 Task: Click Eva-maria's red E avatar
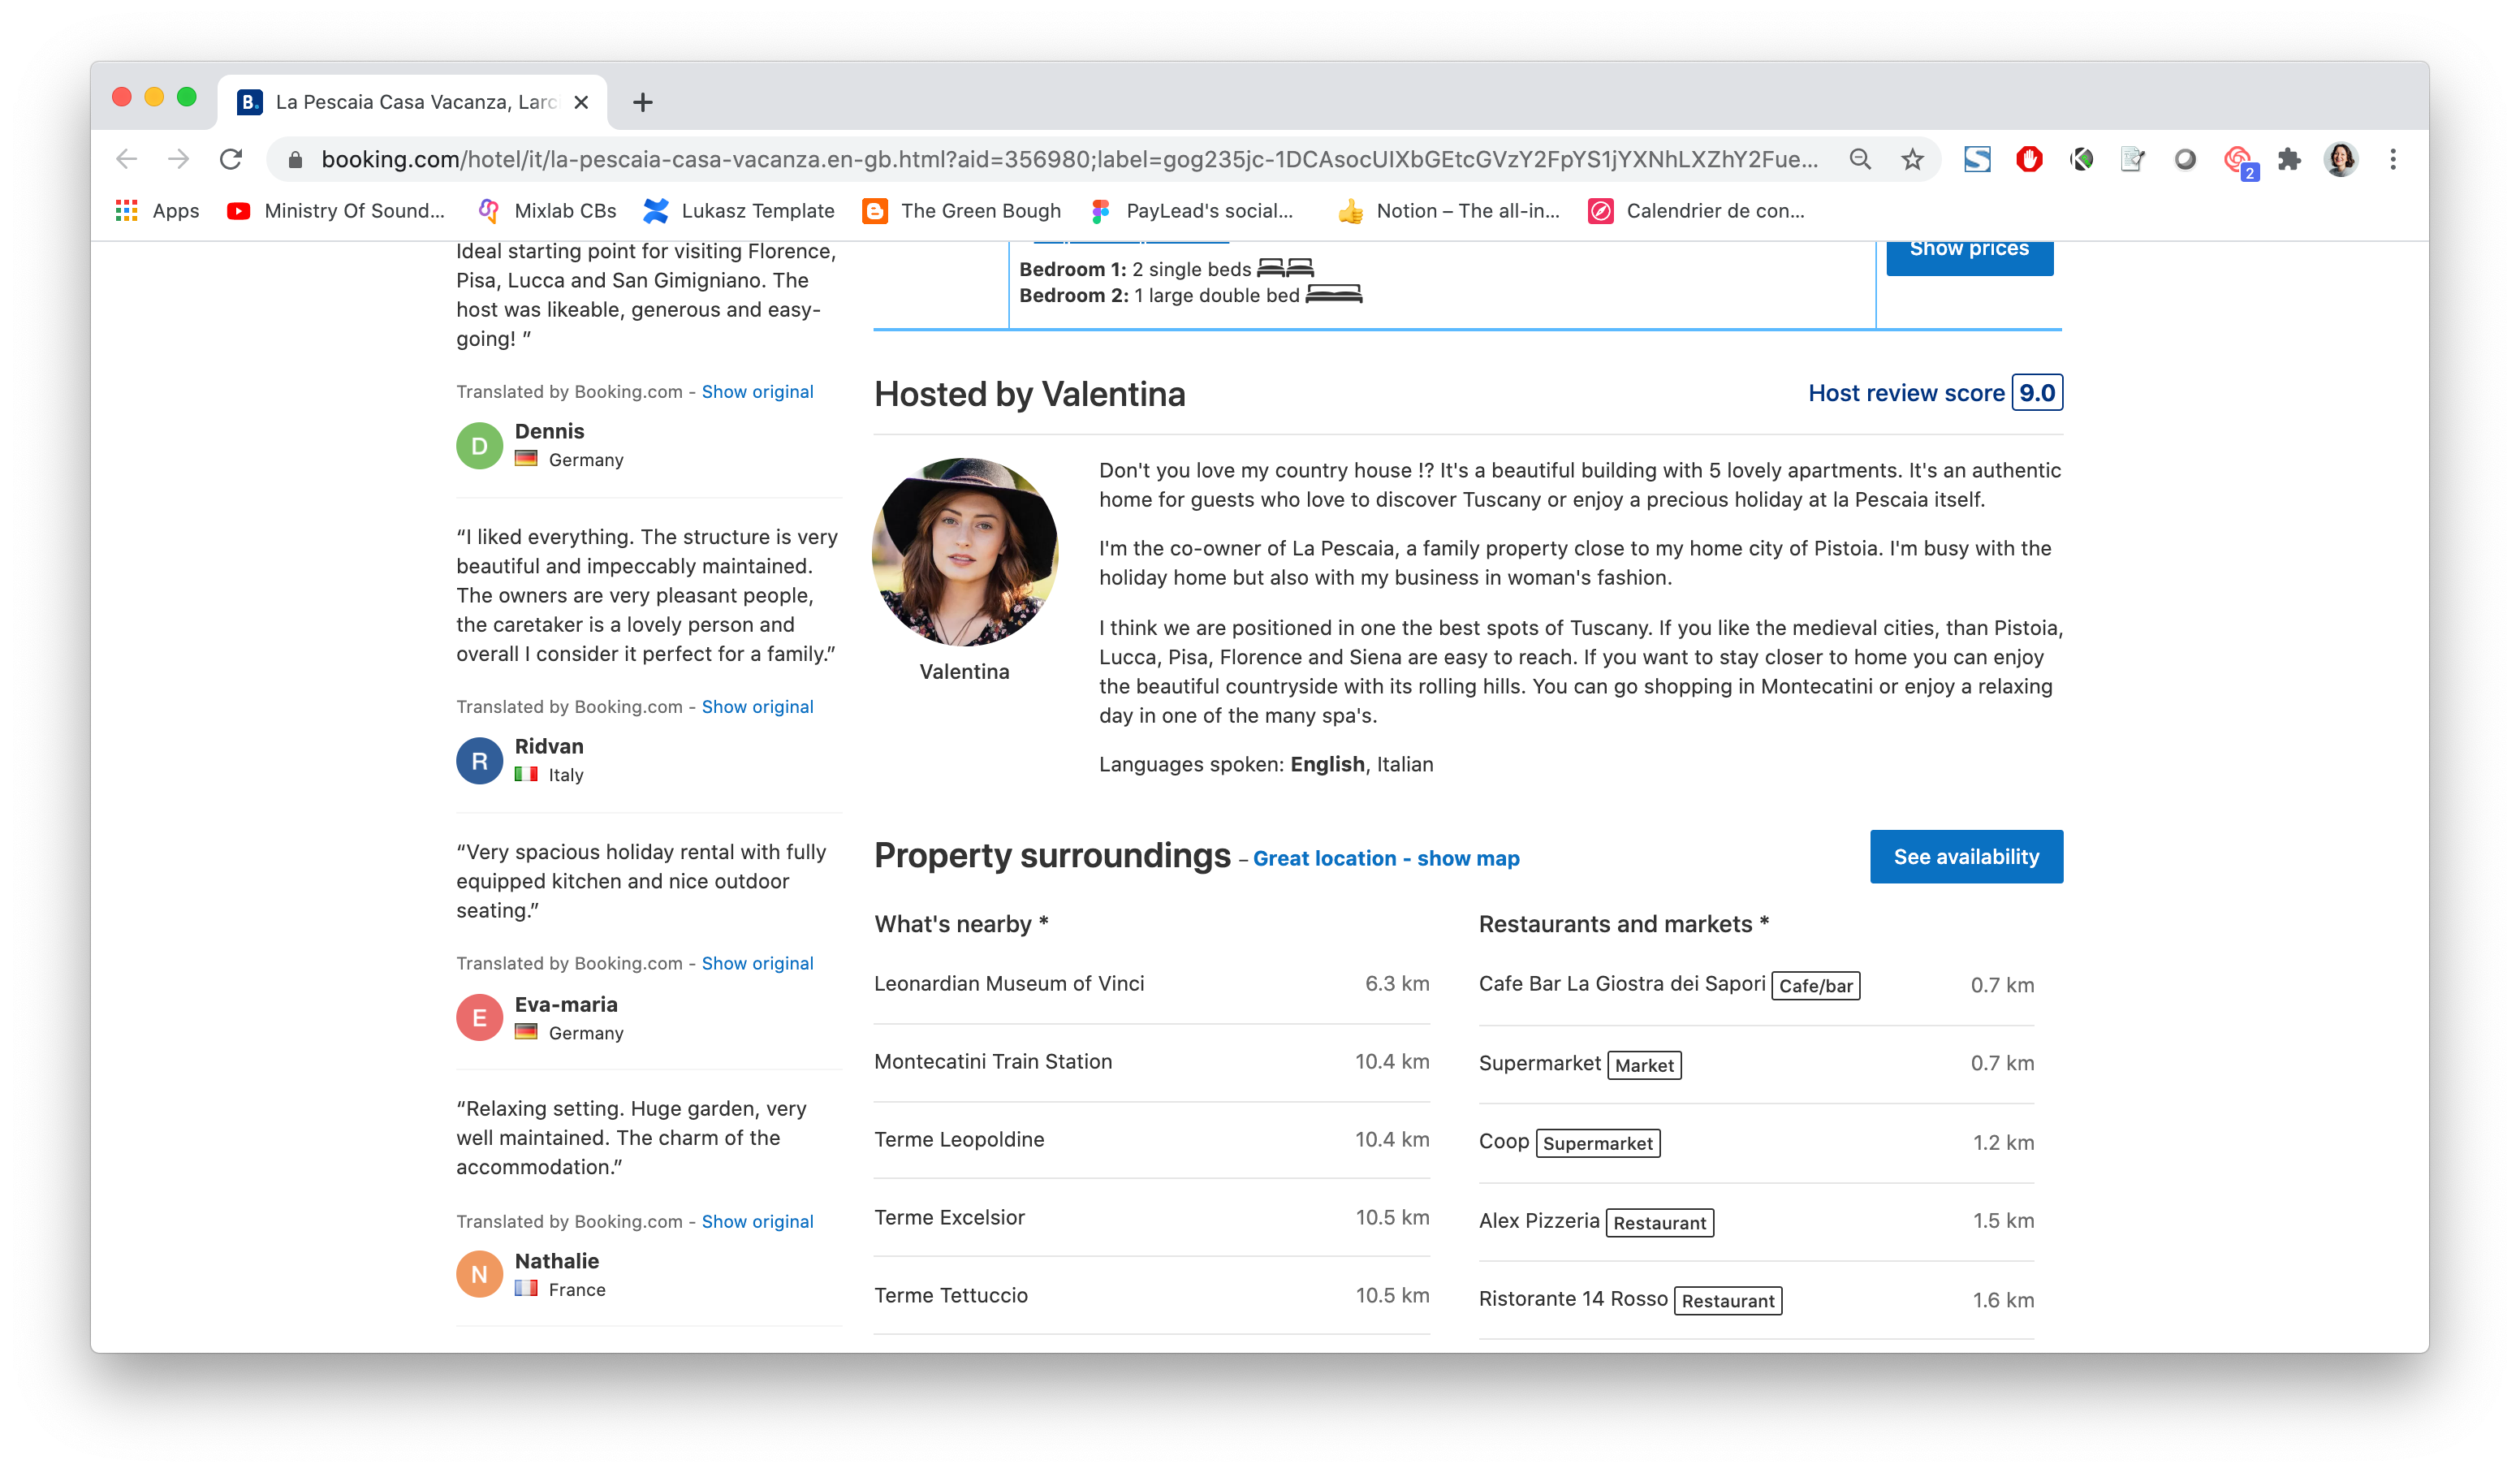click(x=479, y=1018)
